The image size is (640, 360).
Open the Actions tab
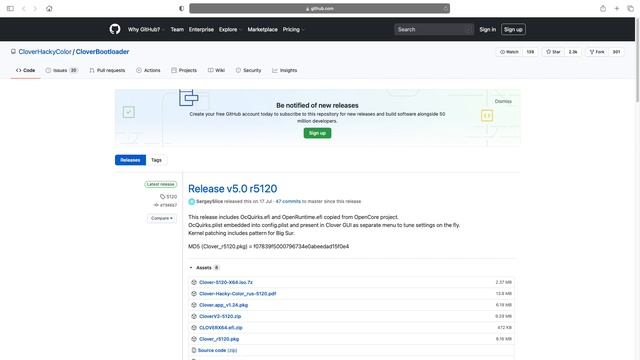click(148, 70)
